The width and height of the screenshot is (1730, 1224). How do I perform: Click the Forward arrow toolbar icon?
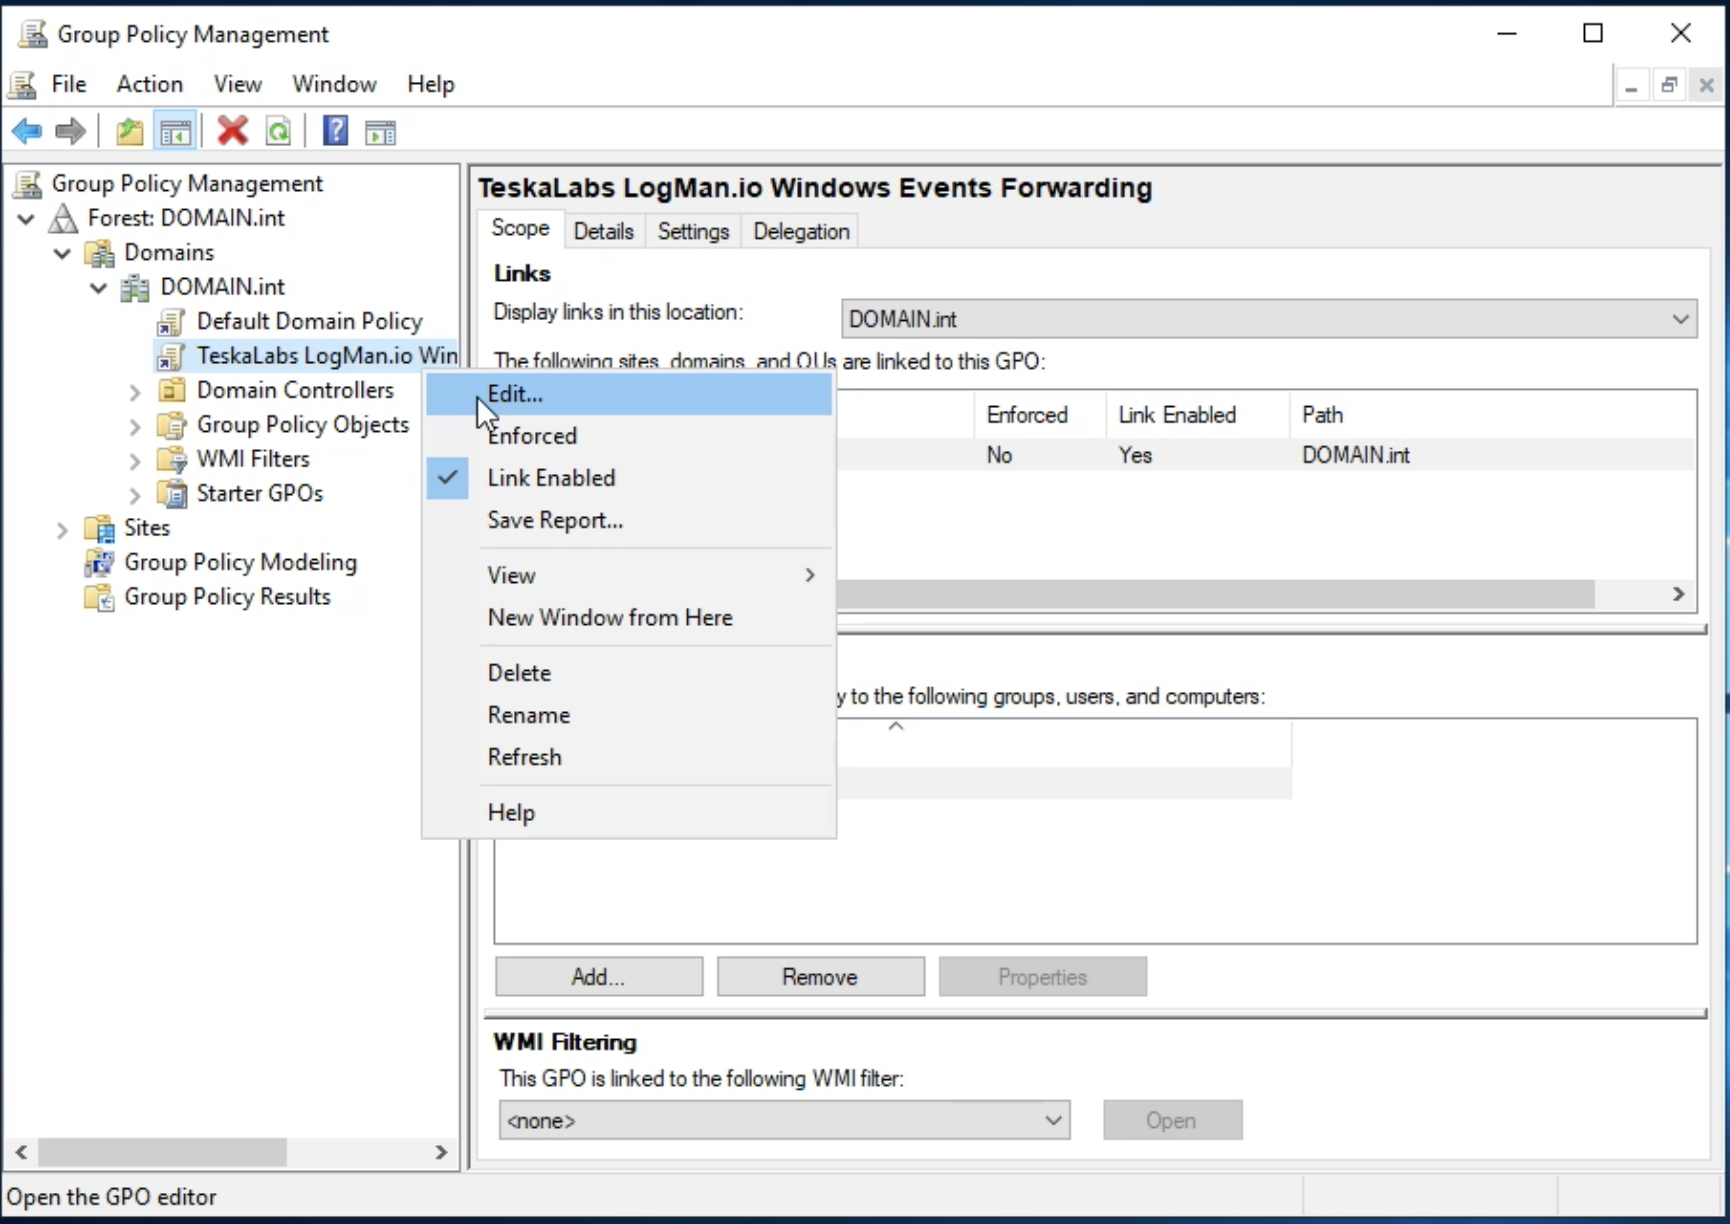[x=70, y=131]
